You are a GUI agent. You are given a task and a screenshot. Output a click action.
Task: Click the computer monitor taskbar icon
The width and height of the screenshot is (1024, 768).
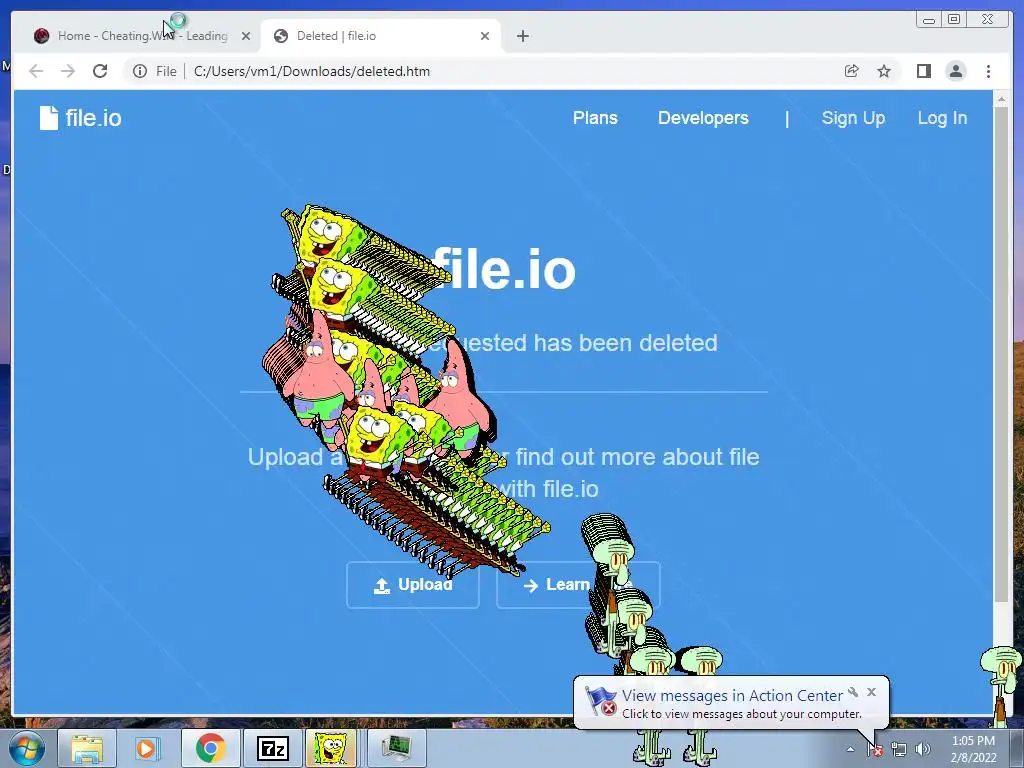tap(396, 748)
